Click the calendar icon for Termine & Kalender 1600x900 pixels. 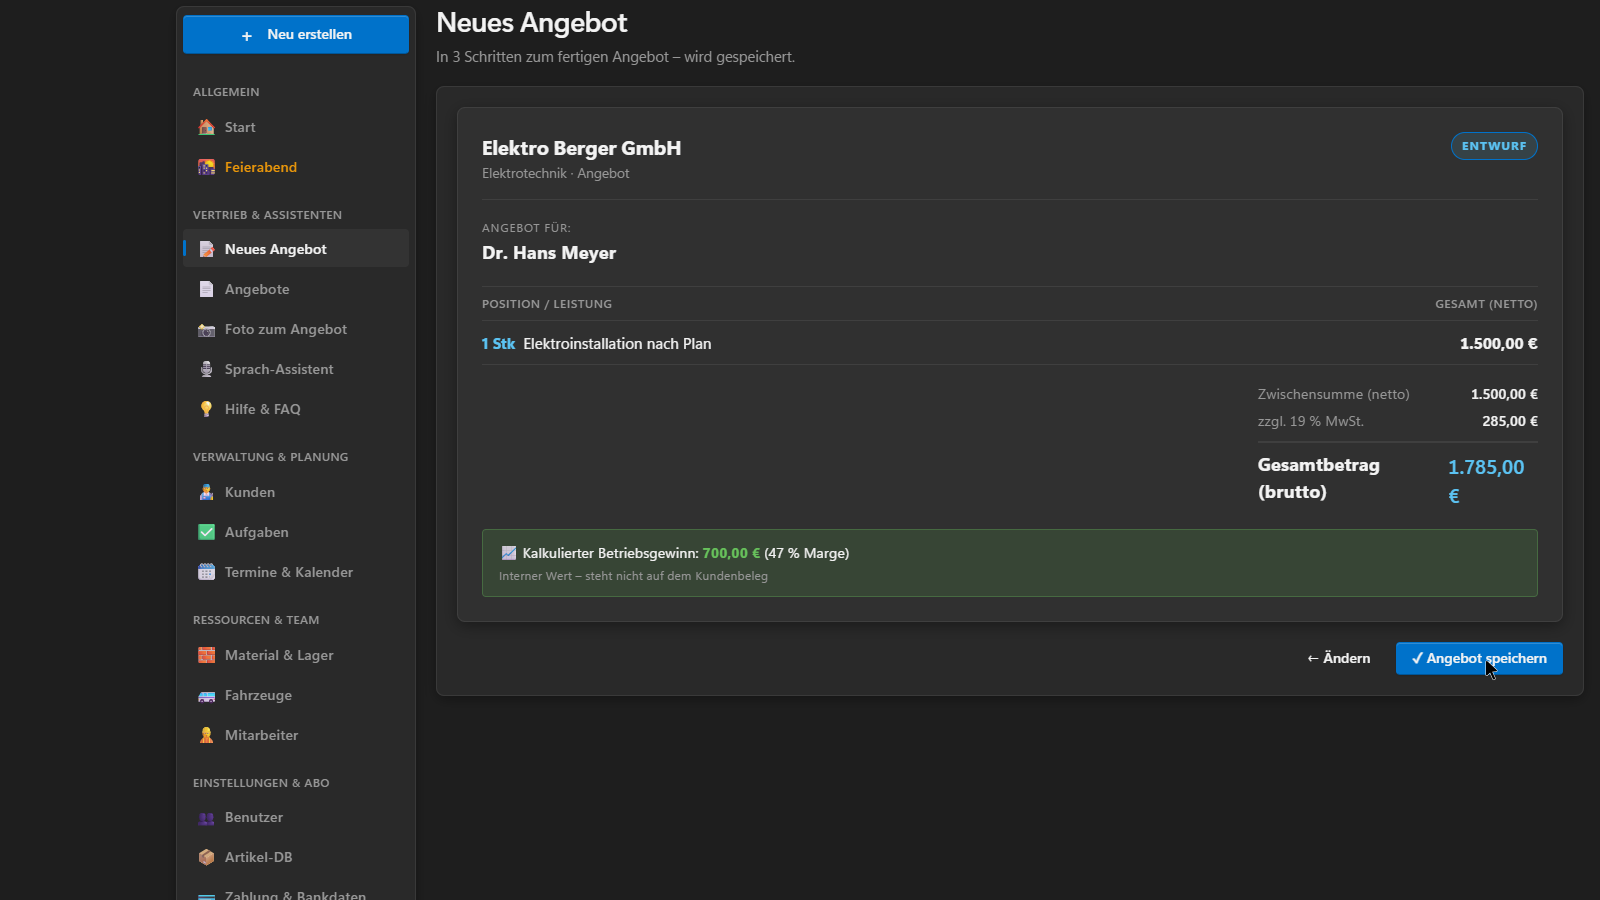pos(206,572)
